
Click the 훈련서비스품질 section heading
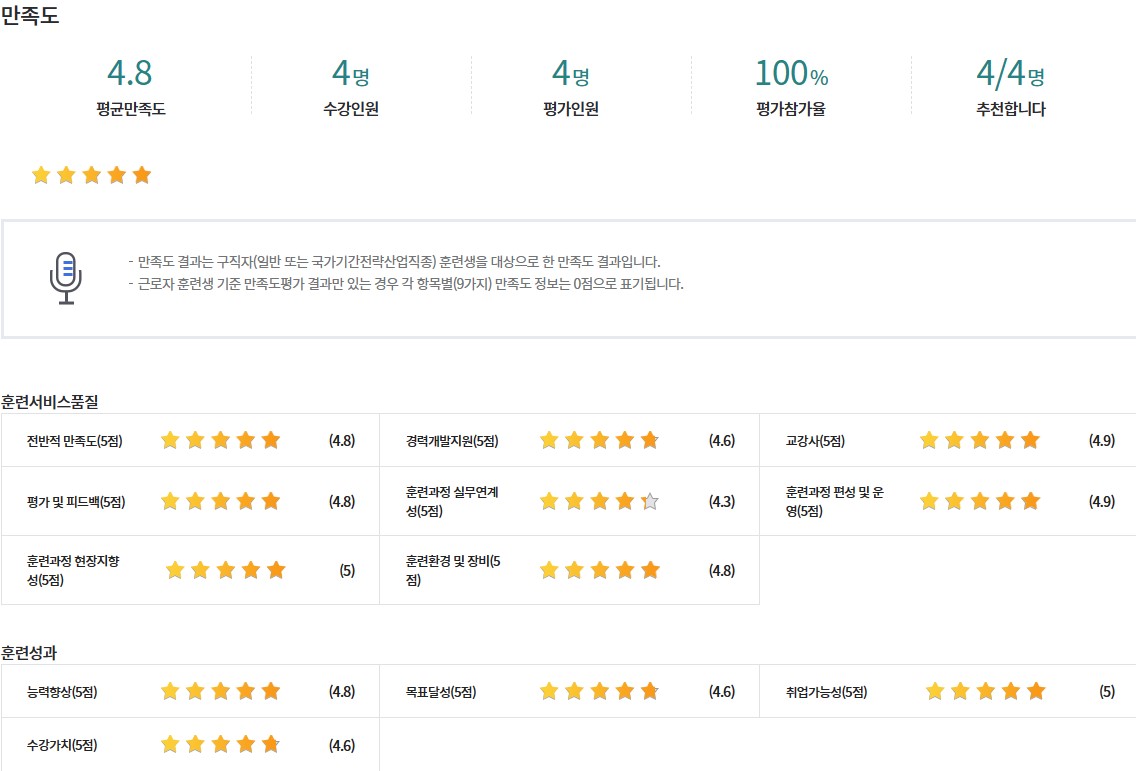click(49, 402)
